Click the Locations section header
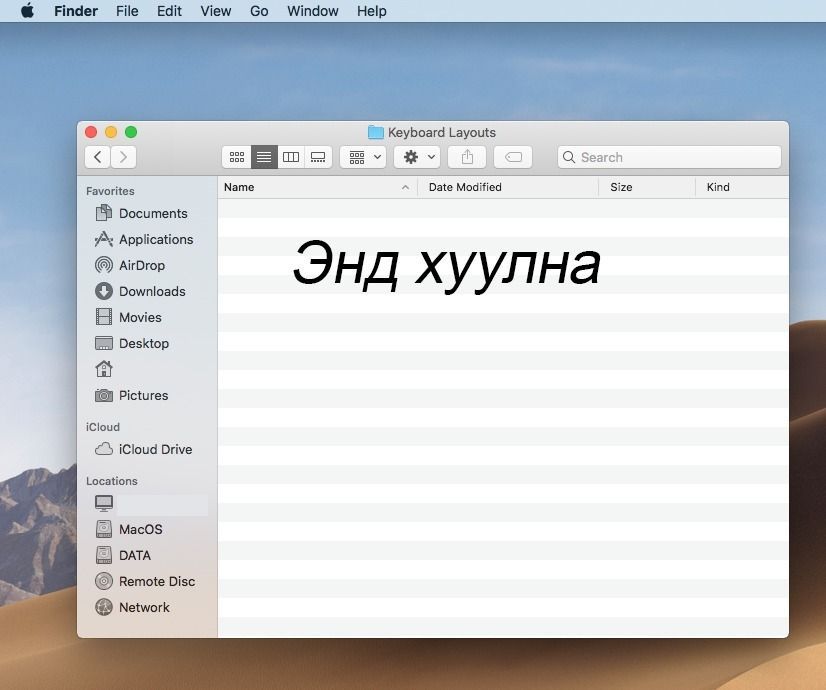826x690 pixels. pos(112,481)
